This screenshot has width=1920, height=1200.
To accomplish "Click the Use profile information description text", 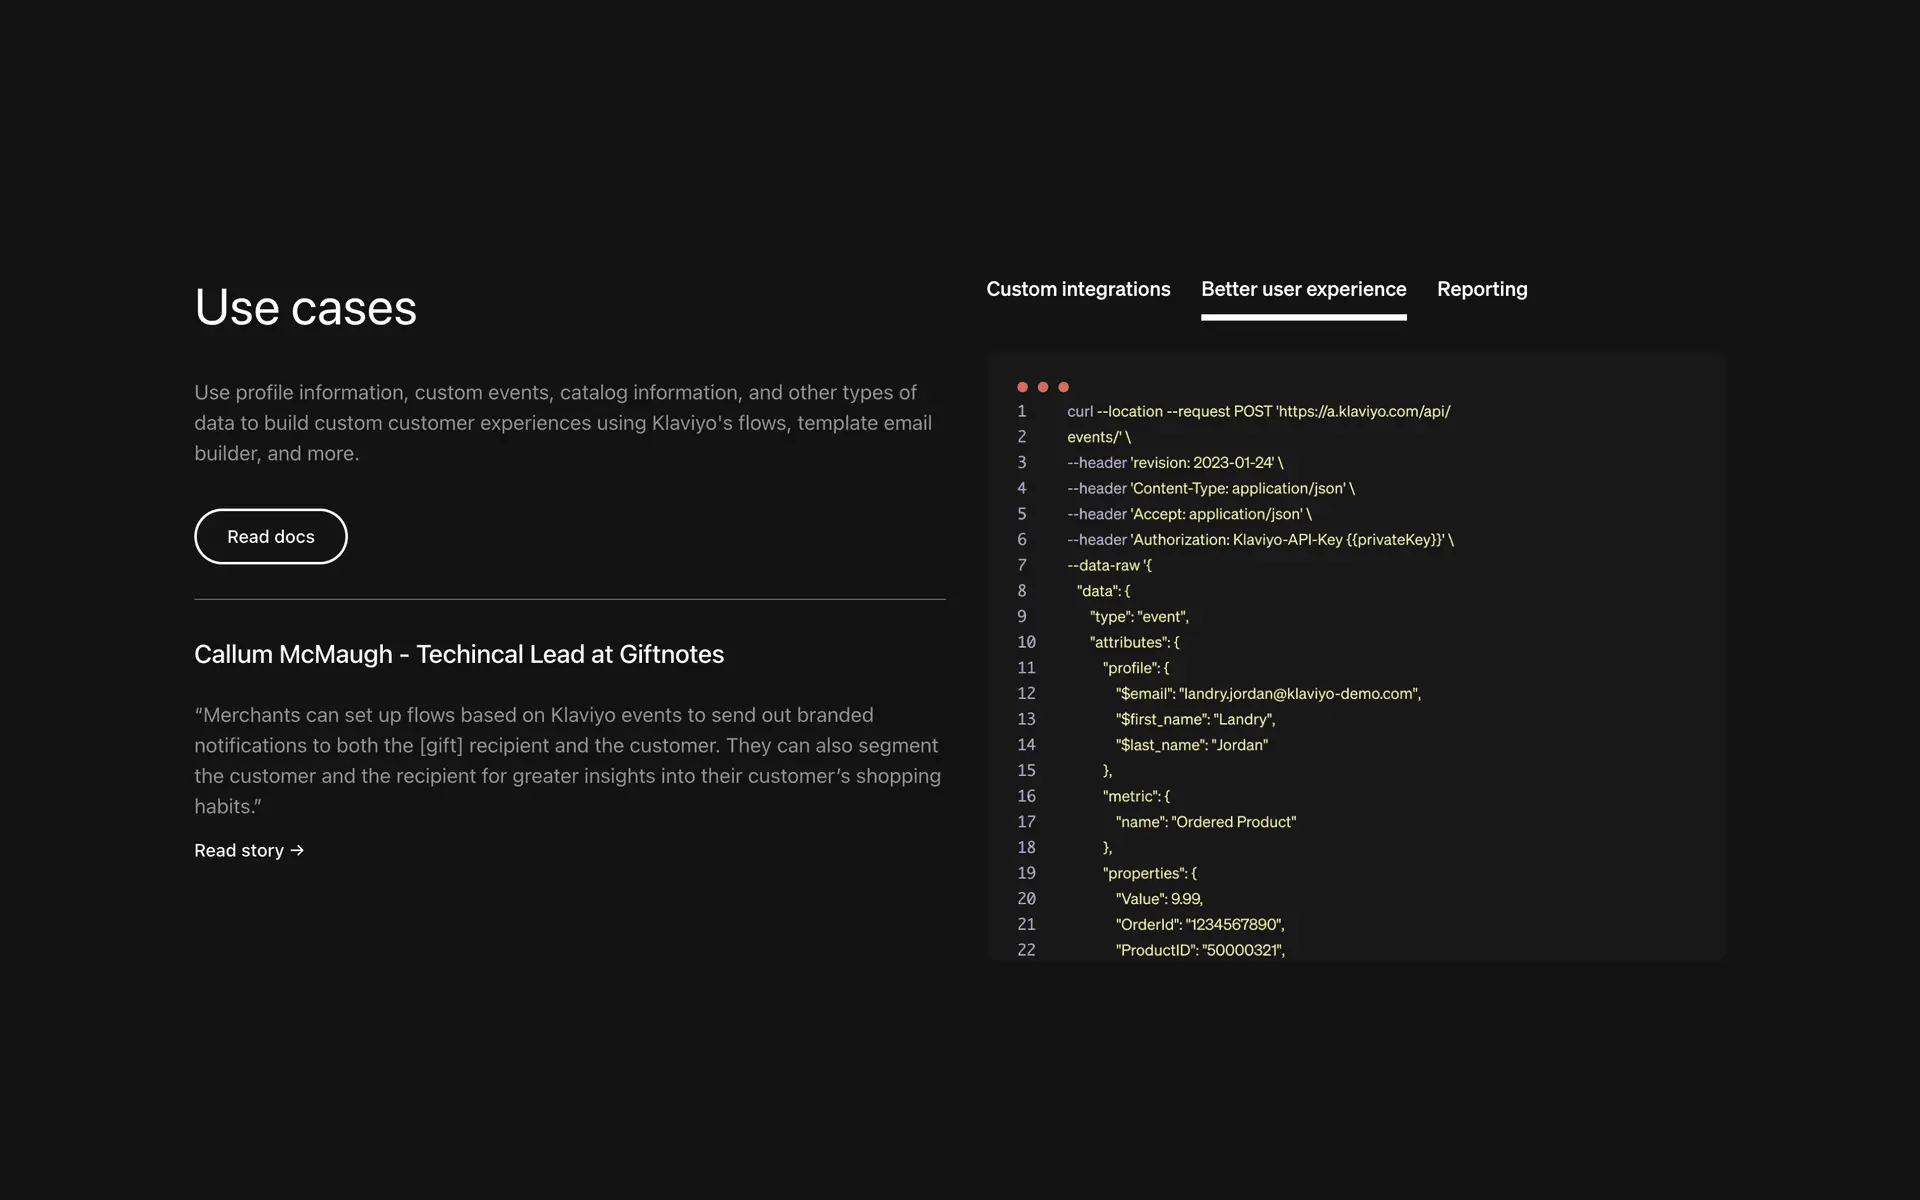I will coord(563,423).
